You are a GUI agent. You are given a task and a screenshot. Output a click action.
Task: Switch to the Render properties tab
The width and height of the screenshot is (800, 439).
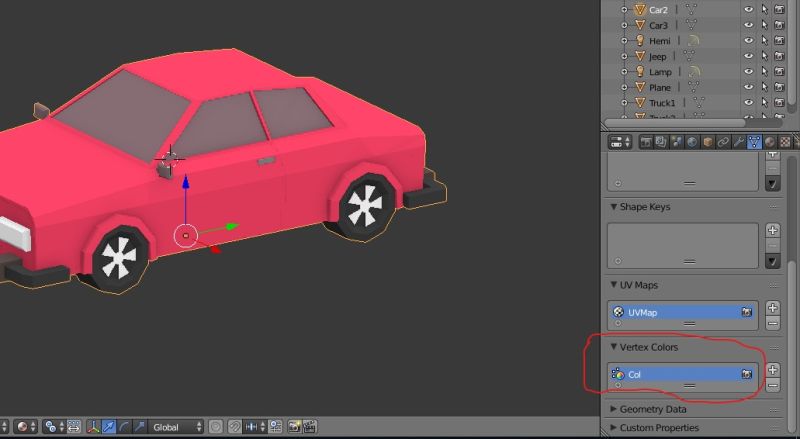pyautogui.click(x=646, y=142)
